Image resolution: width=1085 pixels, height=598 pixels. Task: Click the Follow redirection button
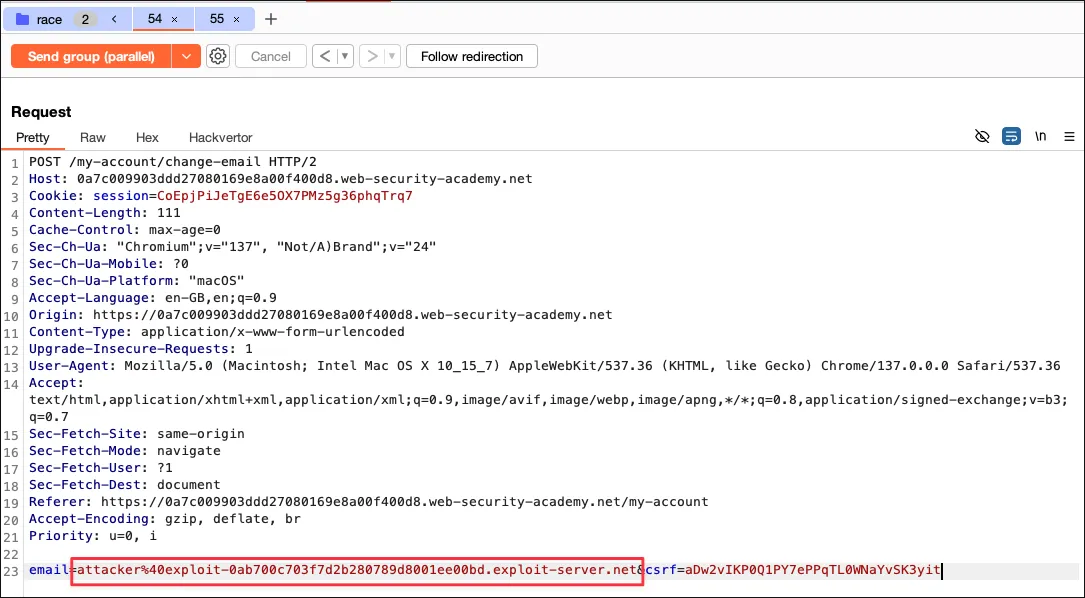472,57
